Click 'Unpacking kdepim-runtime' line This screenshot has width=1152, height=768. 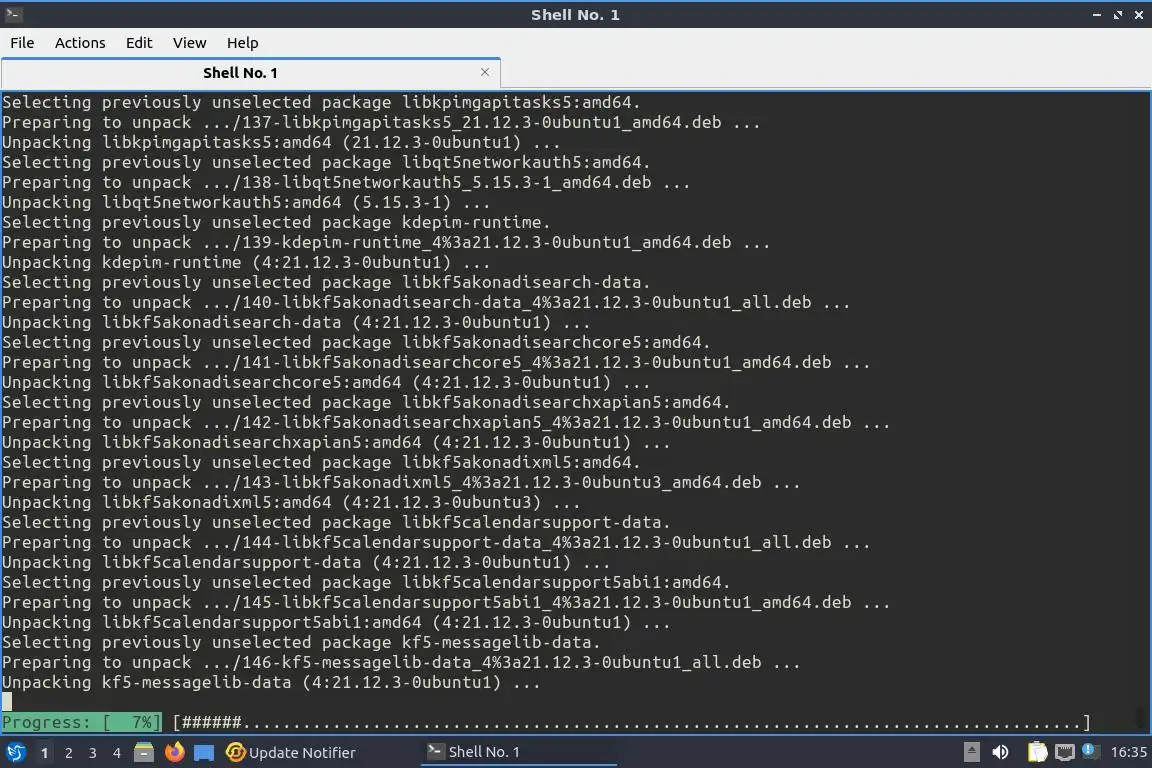click(246, 262)
